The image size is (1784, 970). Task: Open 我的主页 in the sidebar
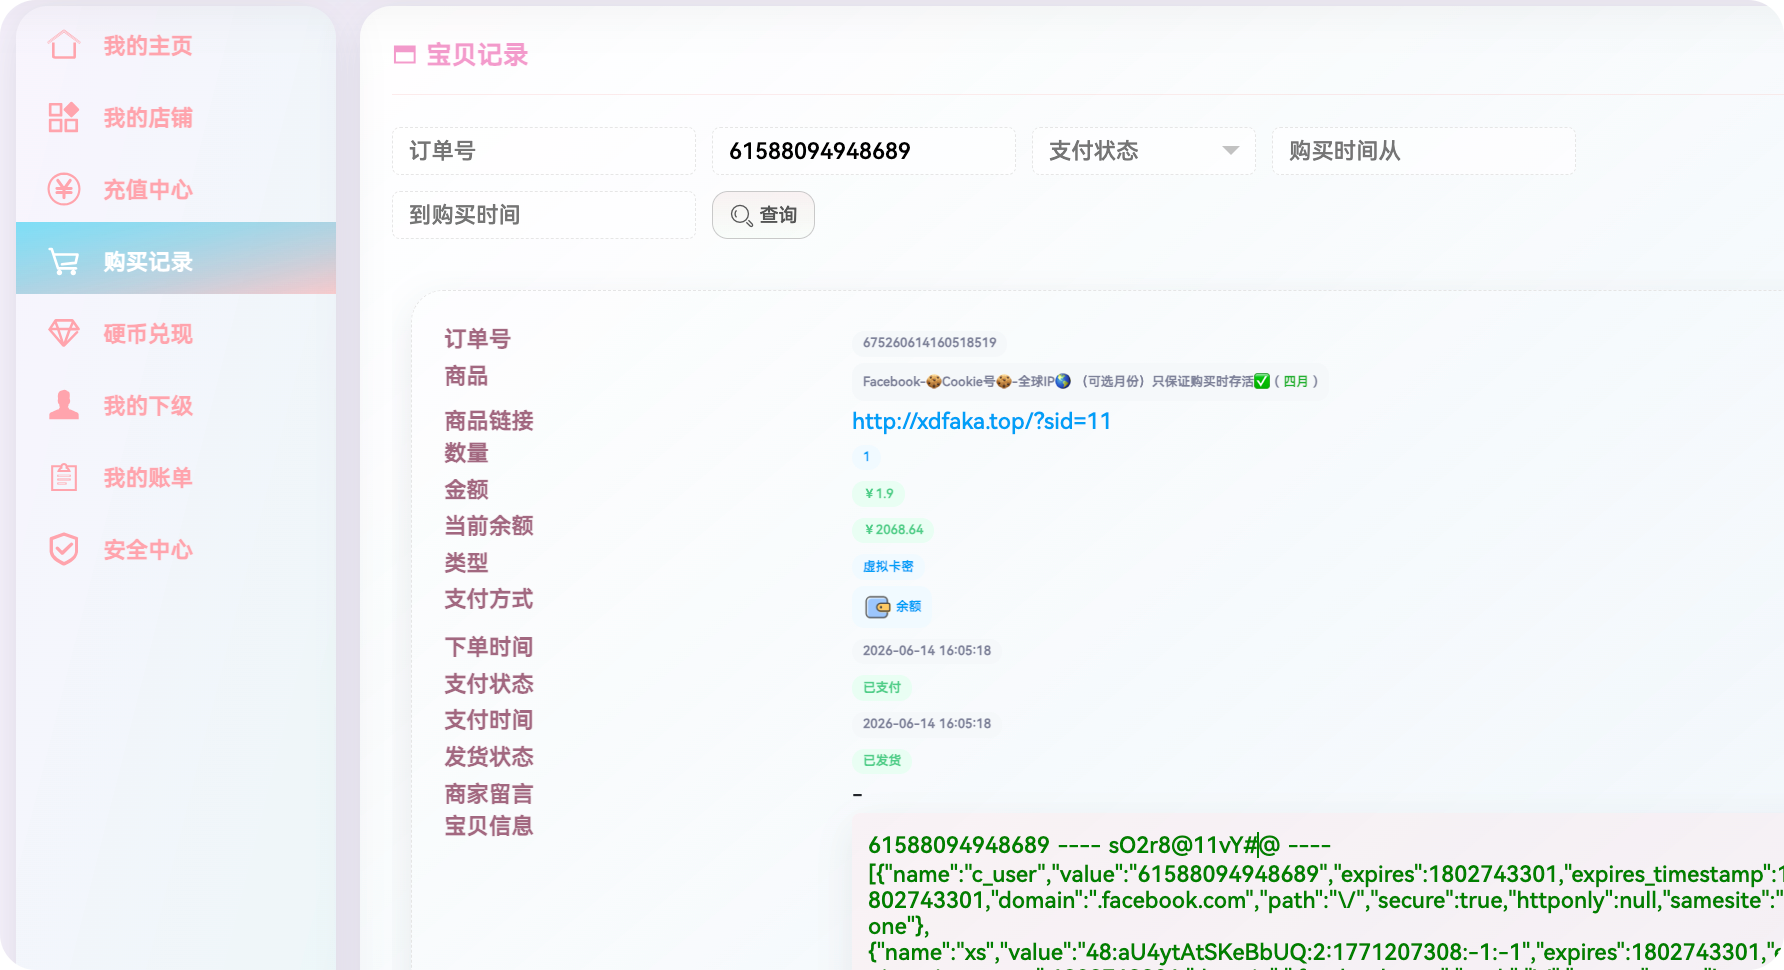tap(176, 45)
